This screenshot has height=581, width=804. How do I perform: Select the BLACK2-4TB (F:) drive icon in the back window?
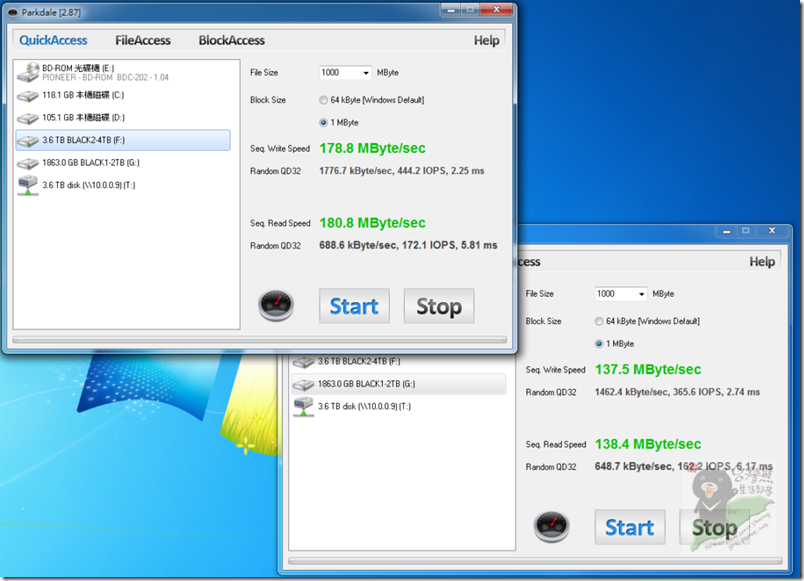click(303, 362)
